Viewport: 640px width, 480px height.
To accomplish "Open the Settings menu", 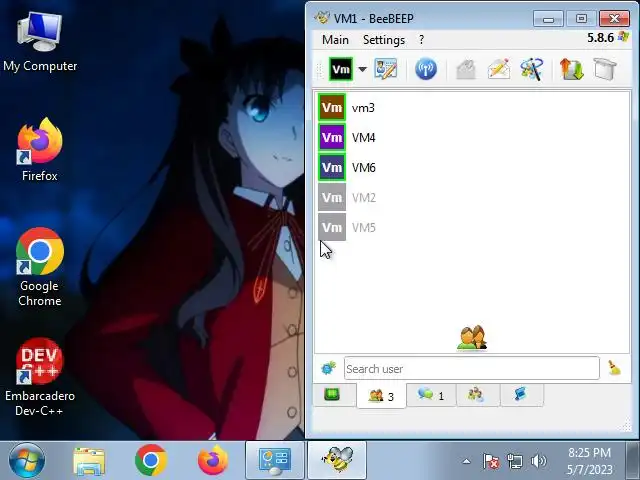I will [384, 40].
